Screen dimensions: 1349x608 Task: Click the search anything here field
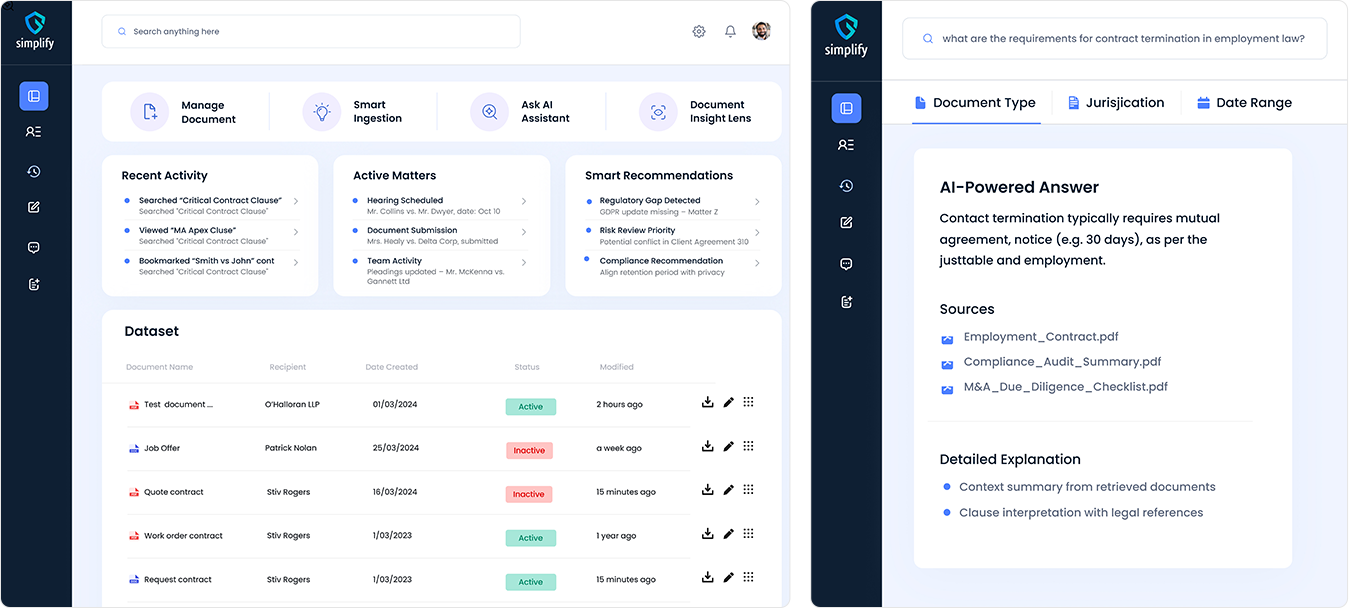tap(310, 31)
